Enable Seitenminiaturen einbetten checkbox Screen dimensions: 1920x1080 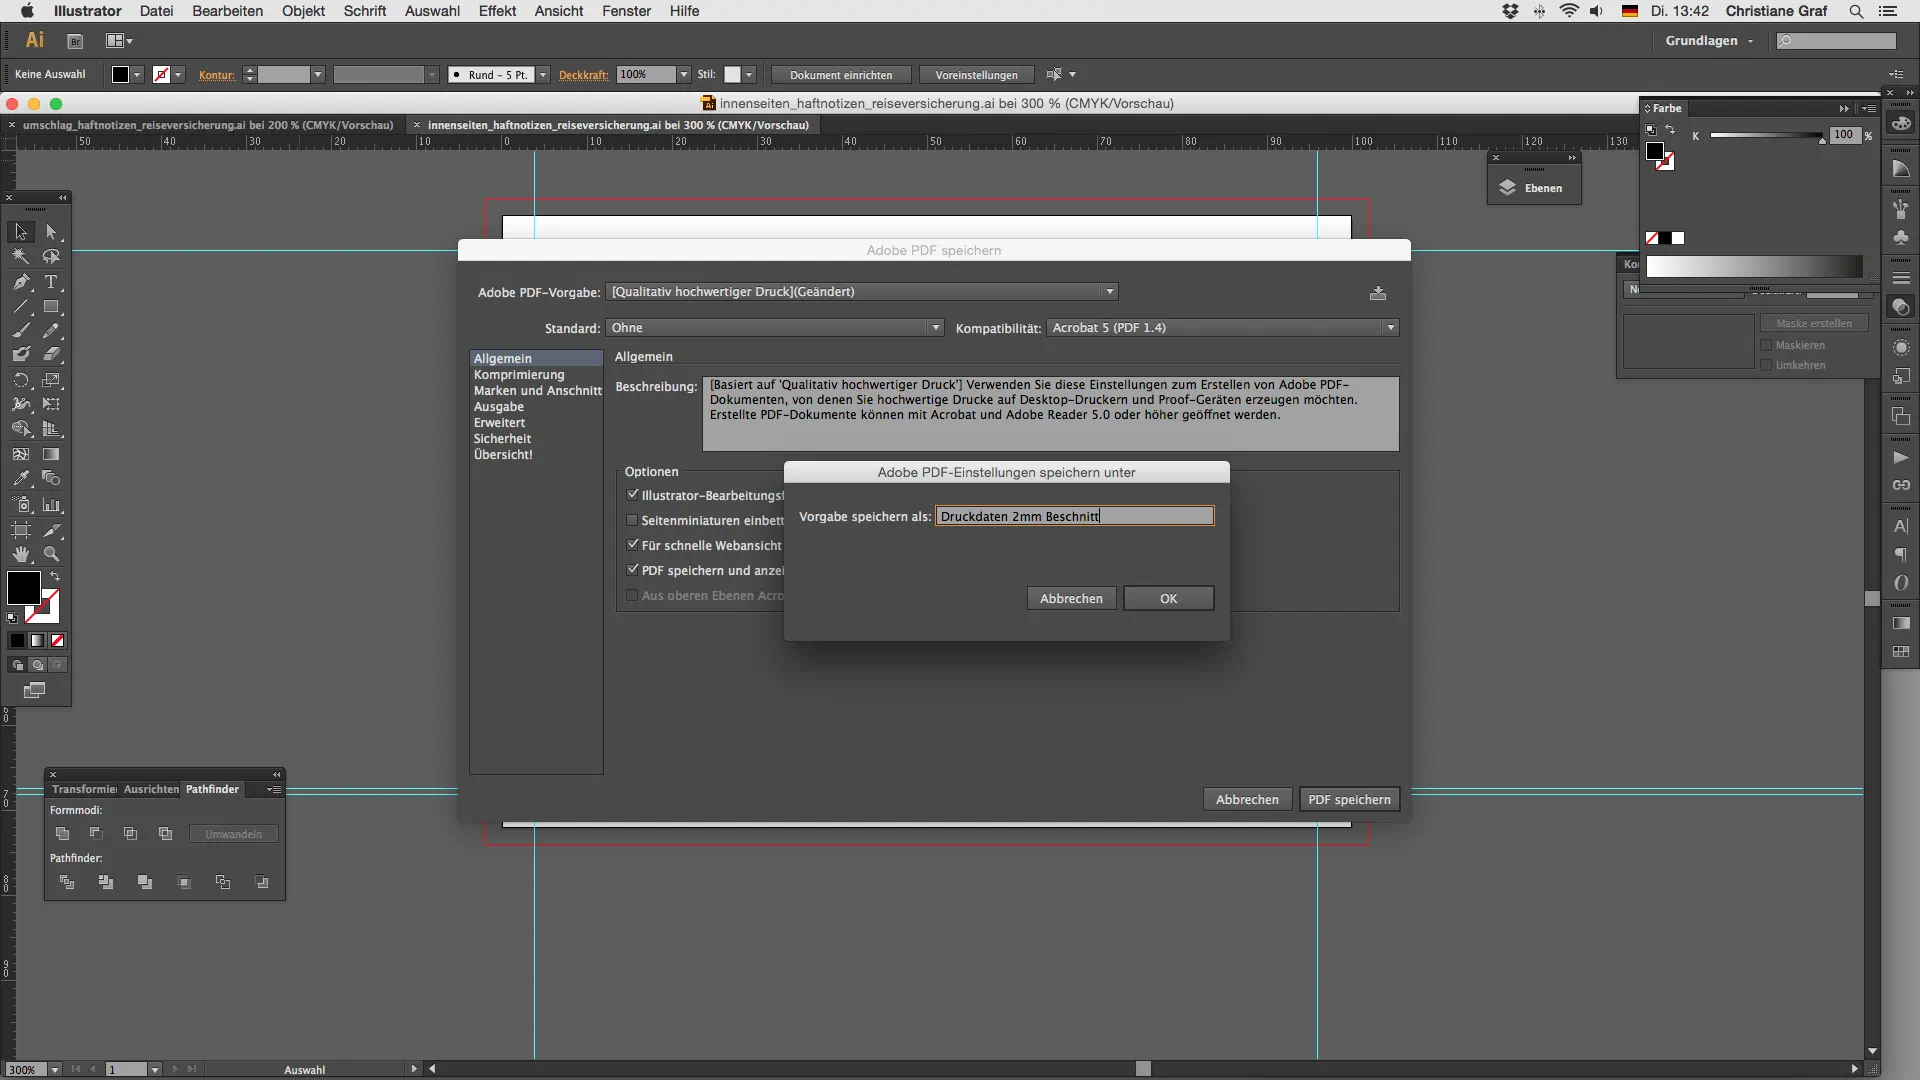click(632, 520)
